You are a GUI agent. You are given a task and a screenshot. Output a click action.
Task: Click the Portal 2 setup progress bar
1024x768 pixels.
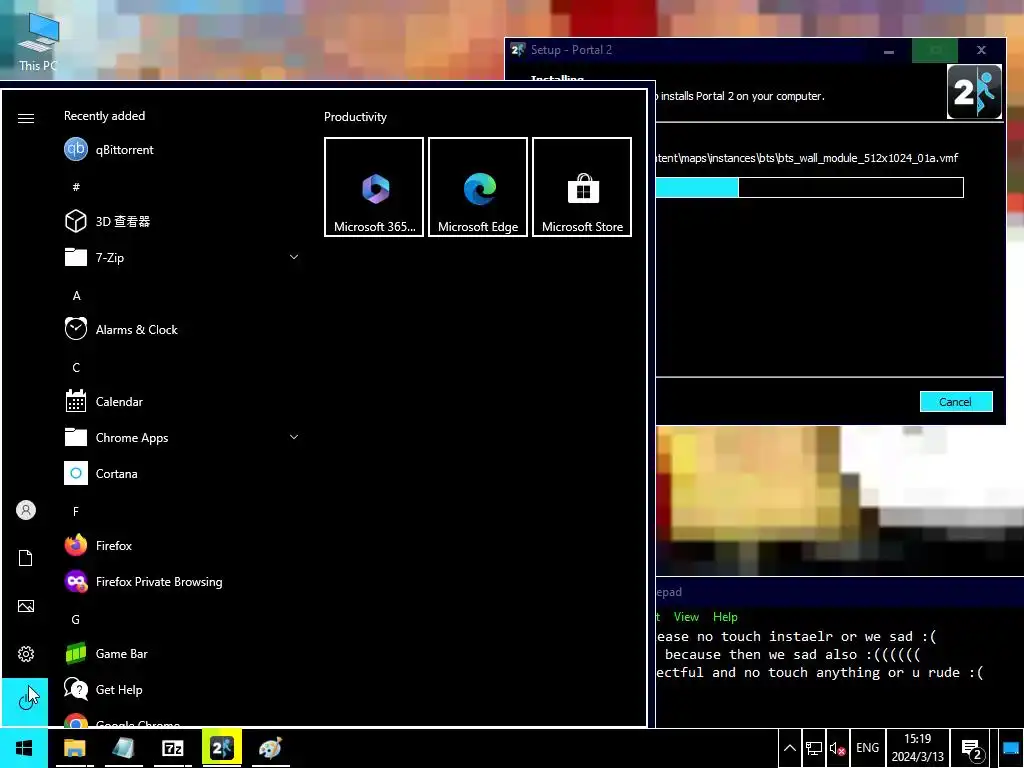pos(808,187)
